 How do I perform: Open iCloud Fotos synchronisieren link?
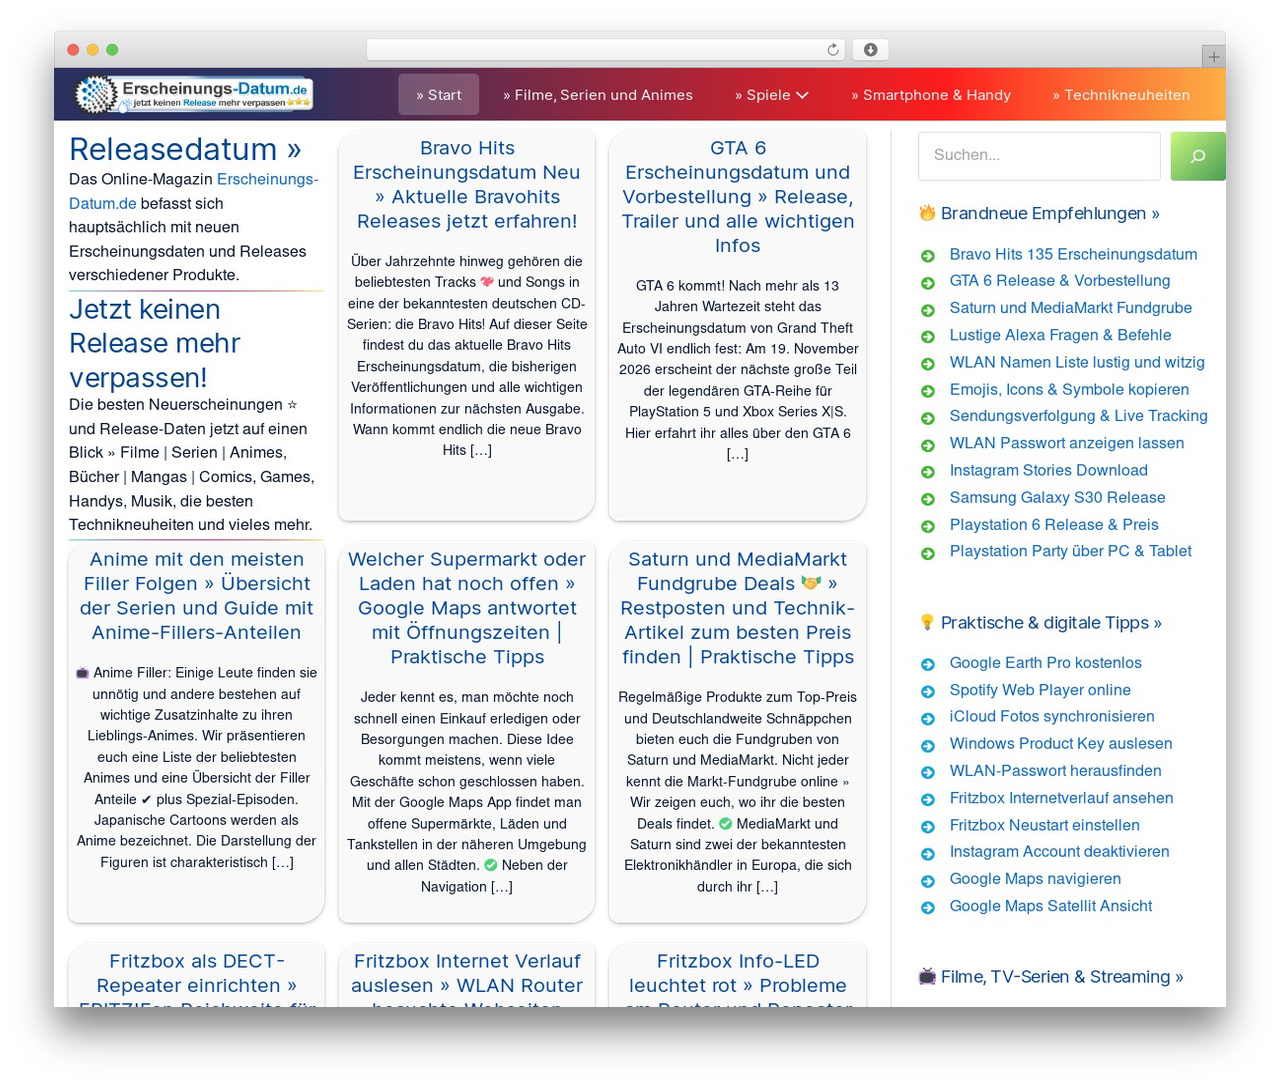(1052, 716)
